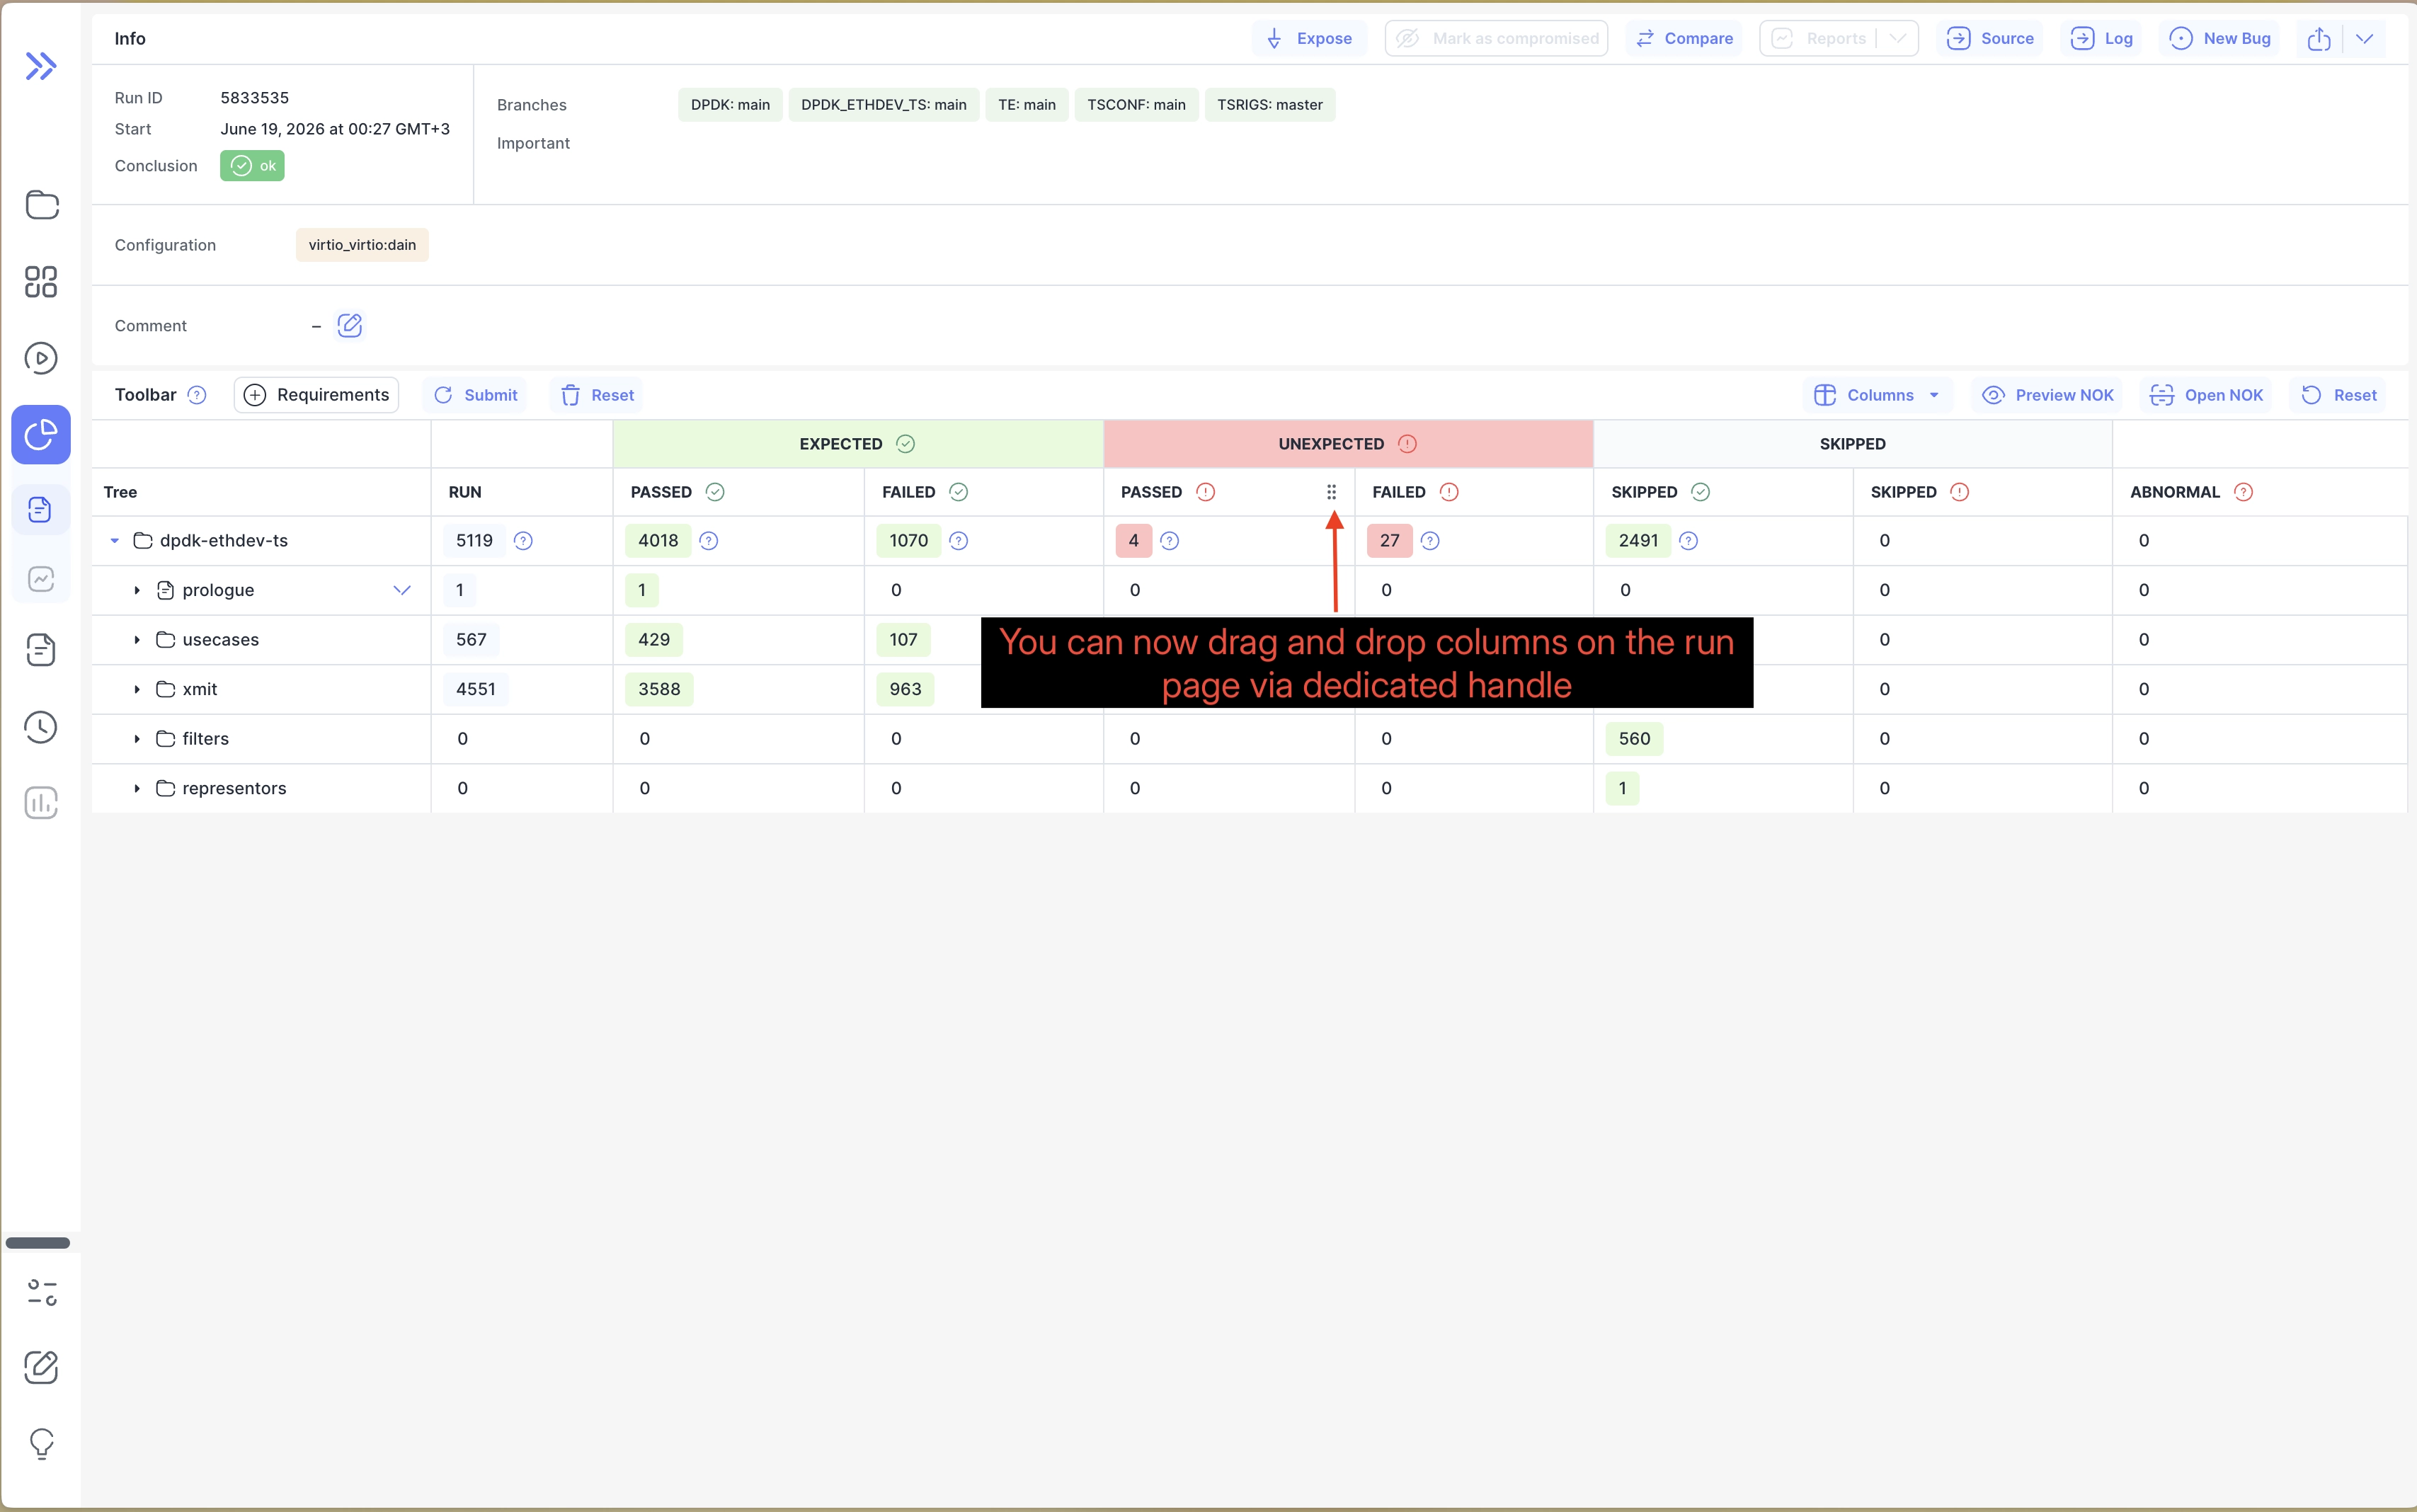Click the Toolbar help question mark icon
This screenshot has height=1512, width=2417.
click(197, 395)
